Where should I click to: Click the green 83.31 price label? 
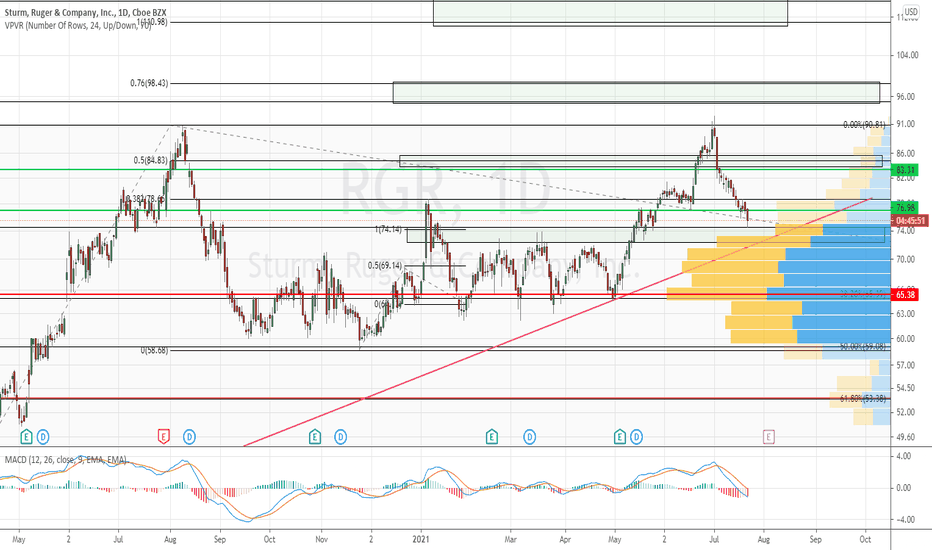point(905,170)
